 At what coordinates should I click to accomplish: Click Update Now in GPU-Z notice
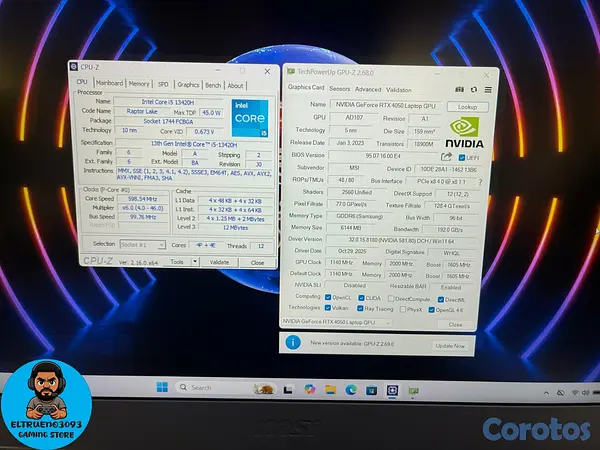[x=450, y=346]
